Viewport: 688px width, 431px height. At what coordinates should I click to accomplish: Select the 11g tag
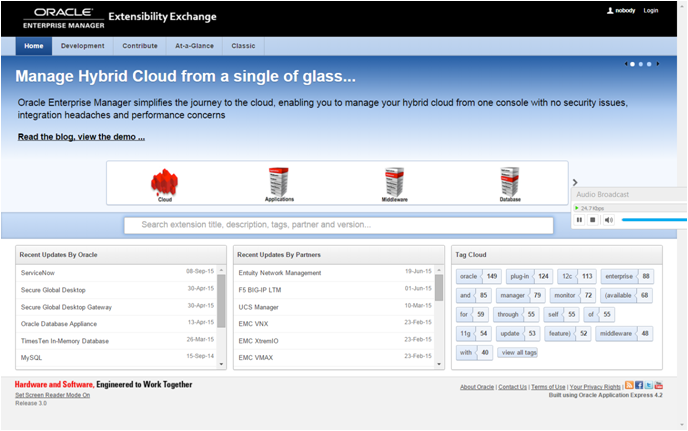[x=474, y=334]
